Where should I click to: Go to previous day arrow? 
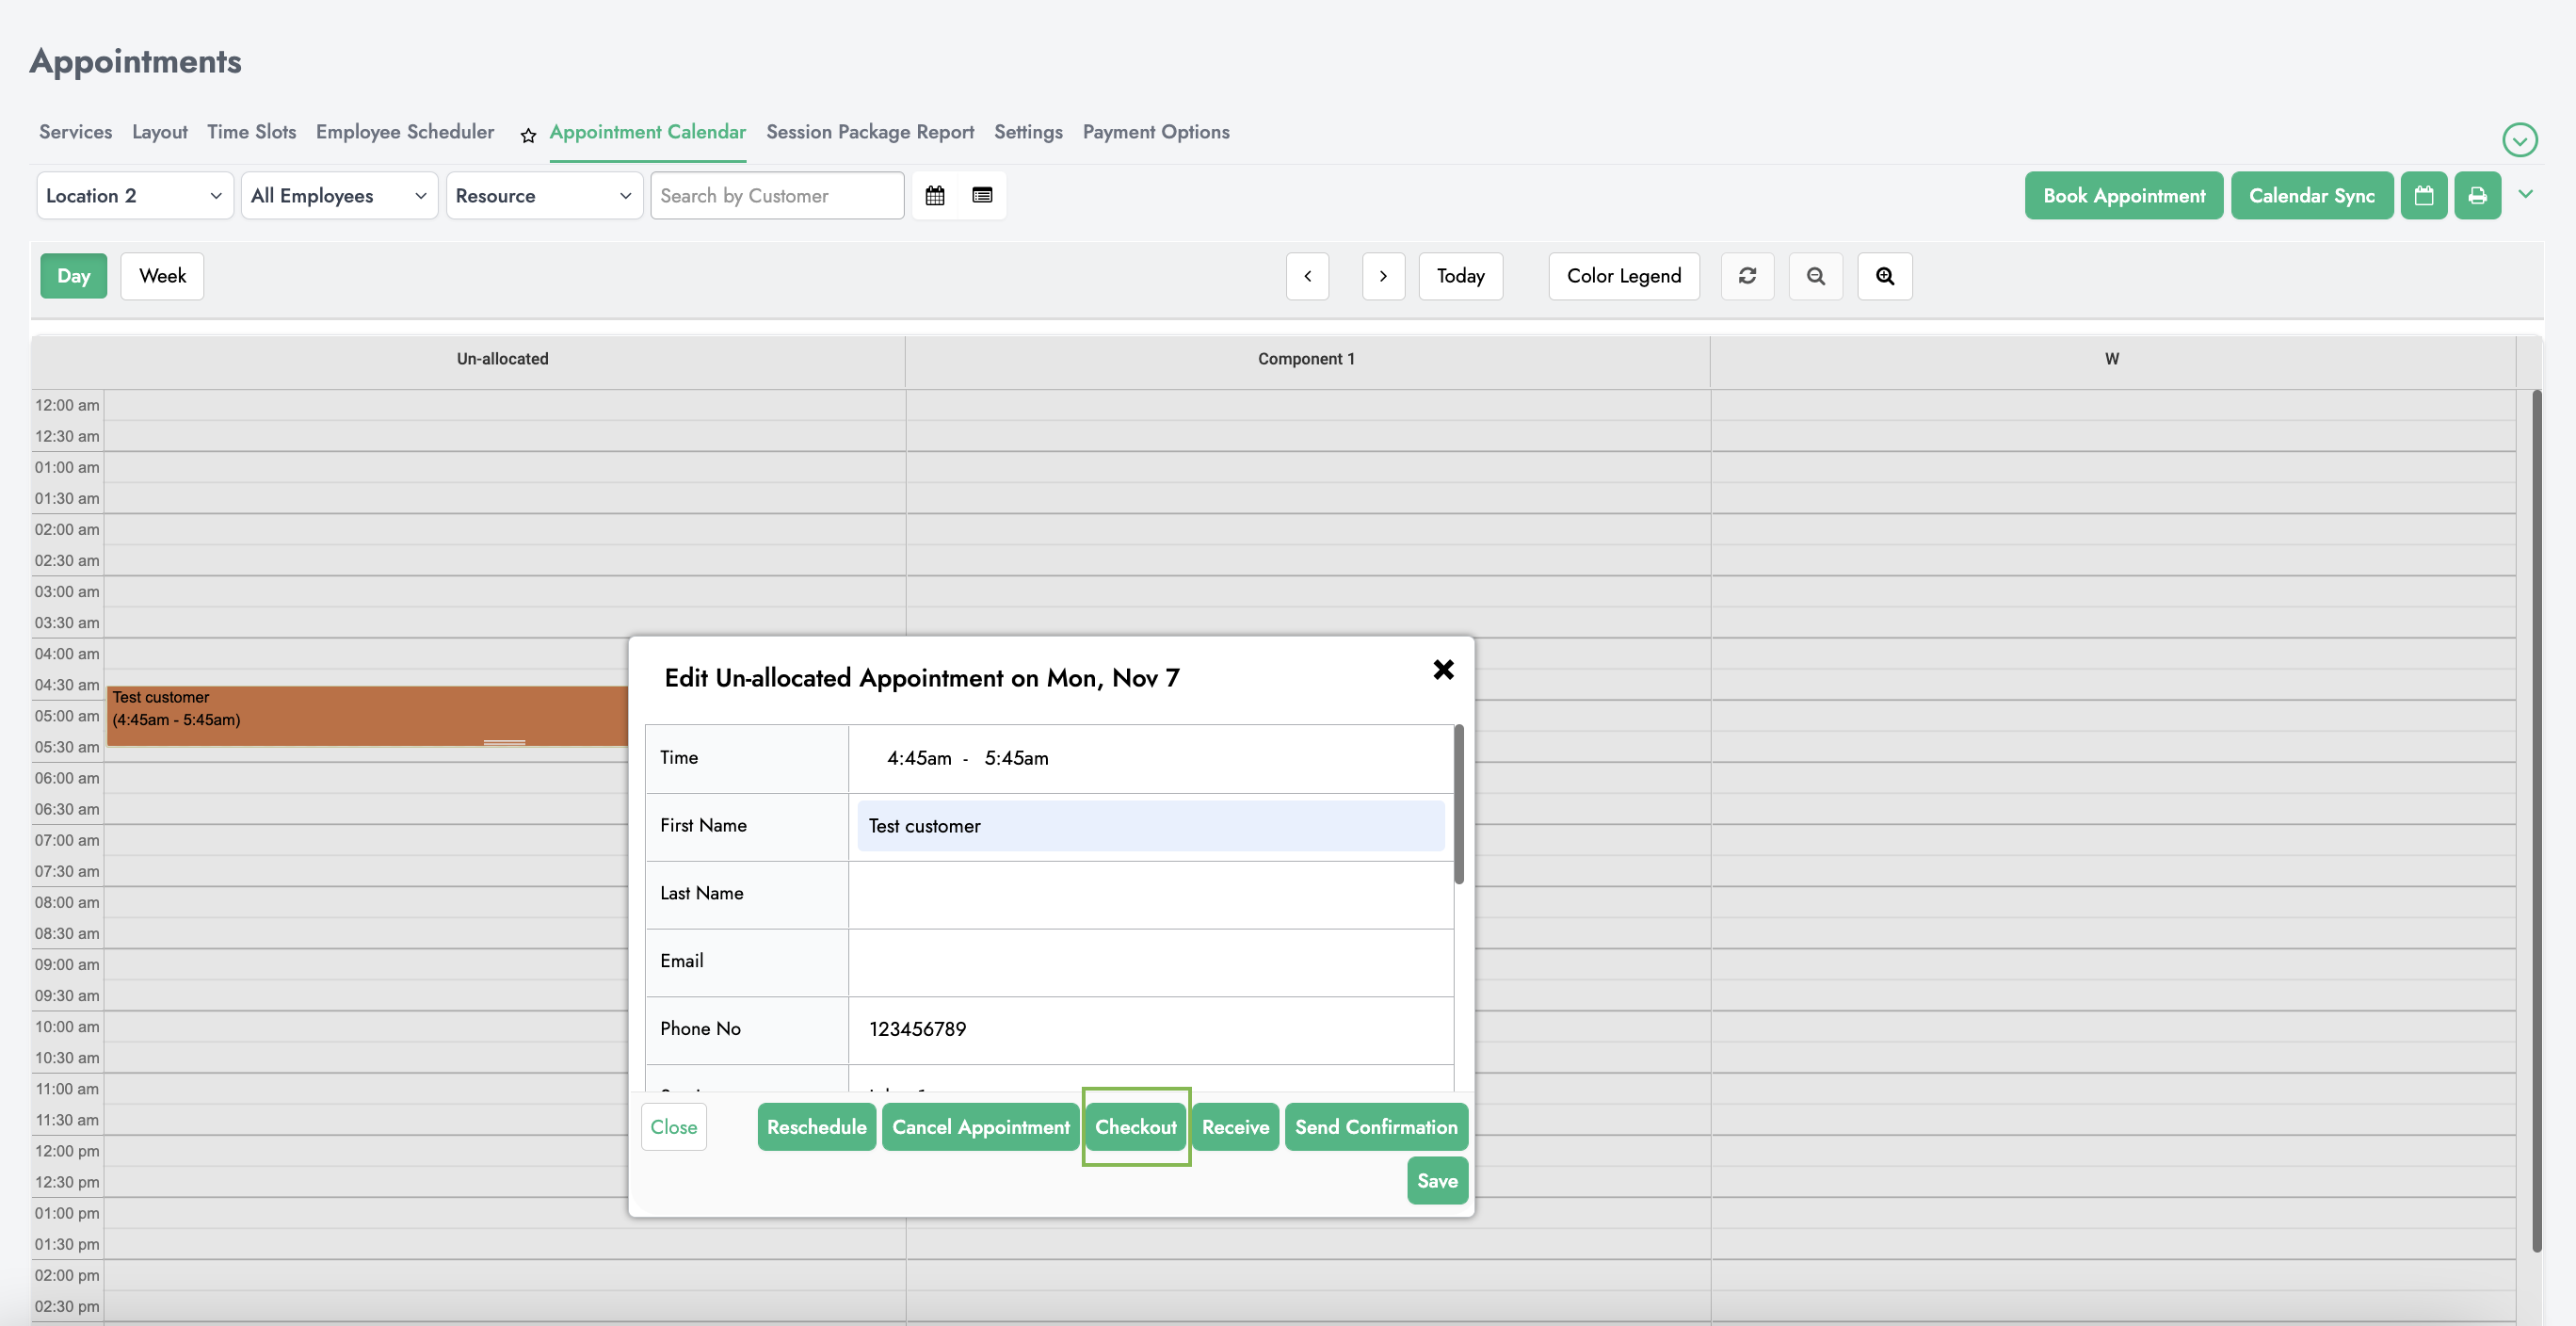(x=1307, y=276)
